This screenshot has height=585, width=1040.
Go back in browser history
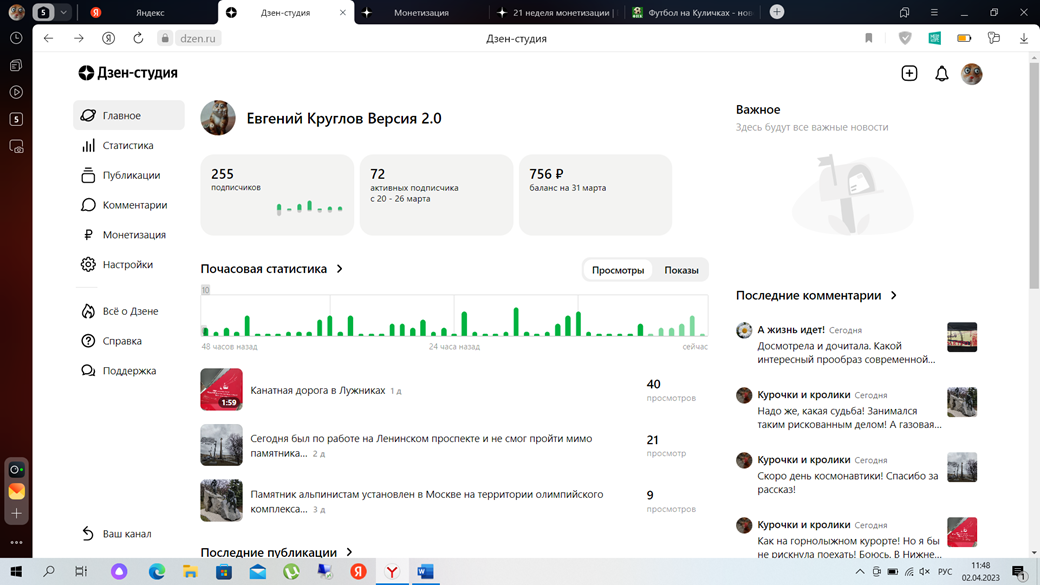coord(48,38)
